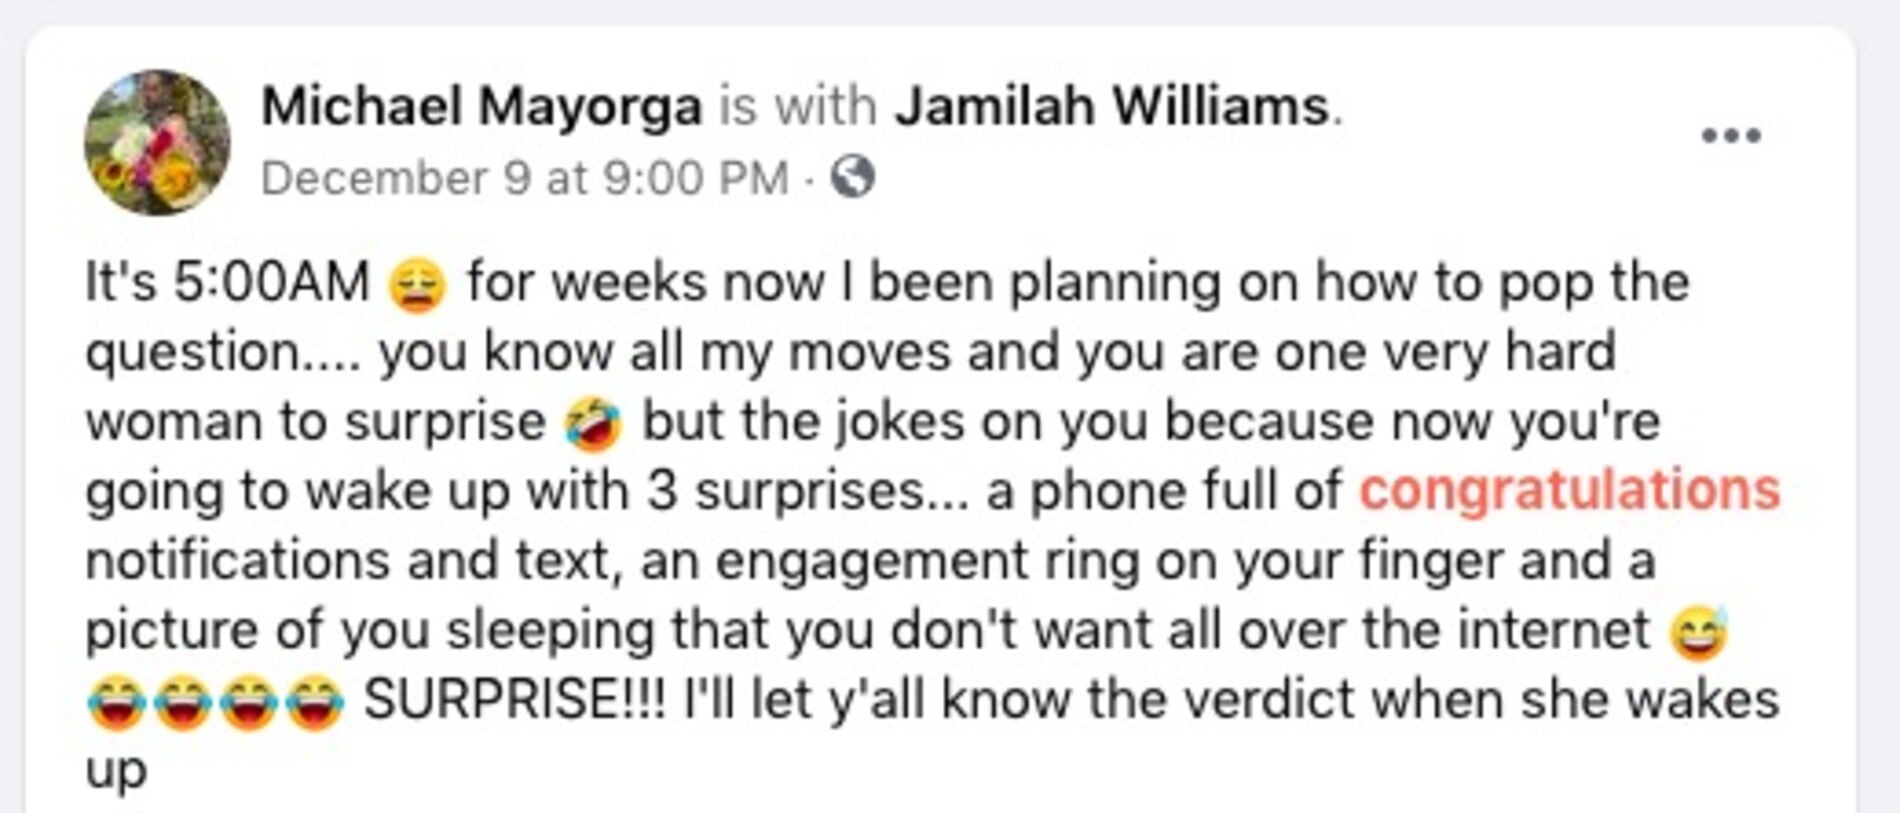1900x813 pixels.
Task: Open Jamilah Williams' tagged profile link
Action: coord(1112,106)
